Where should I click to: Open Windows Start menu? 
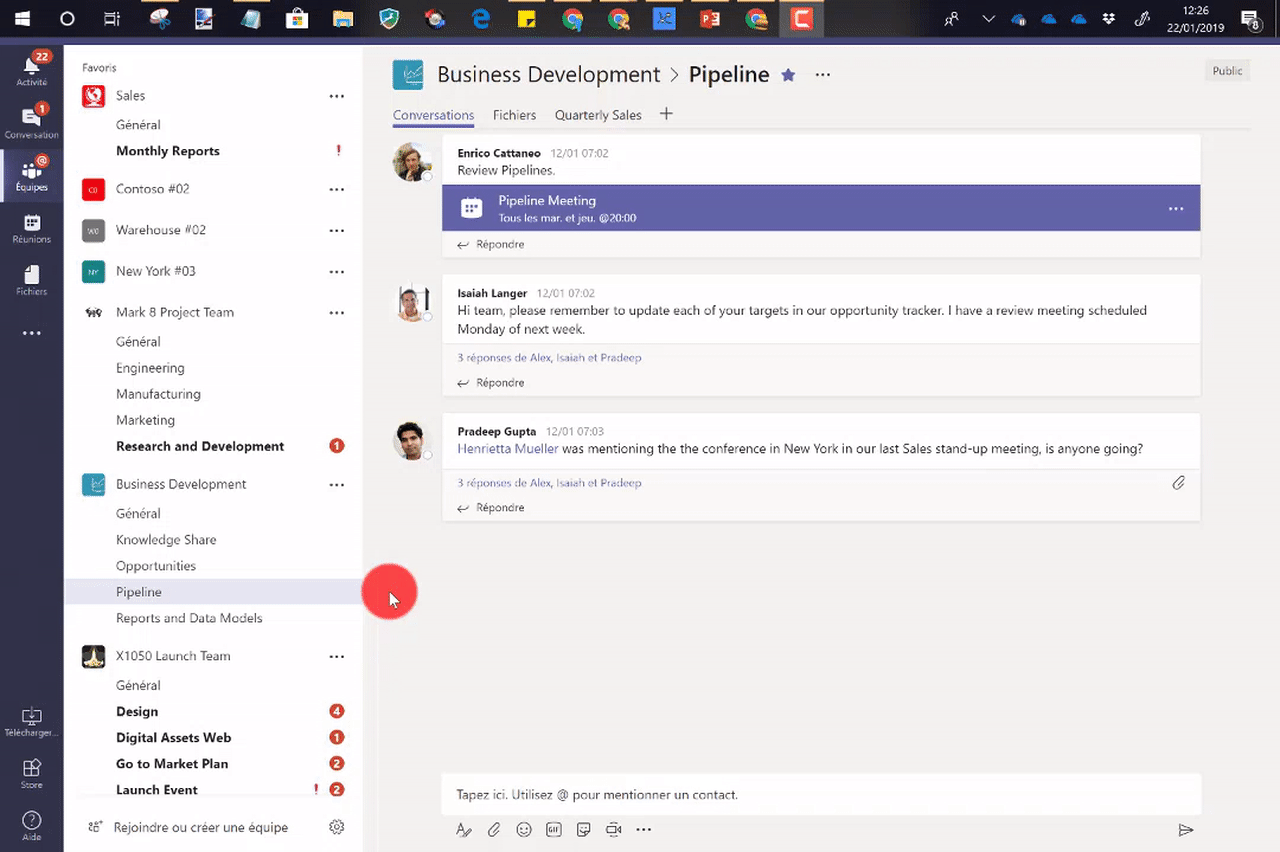22,18
